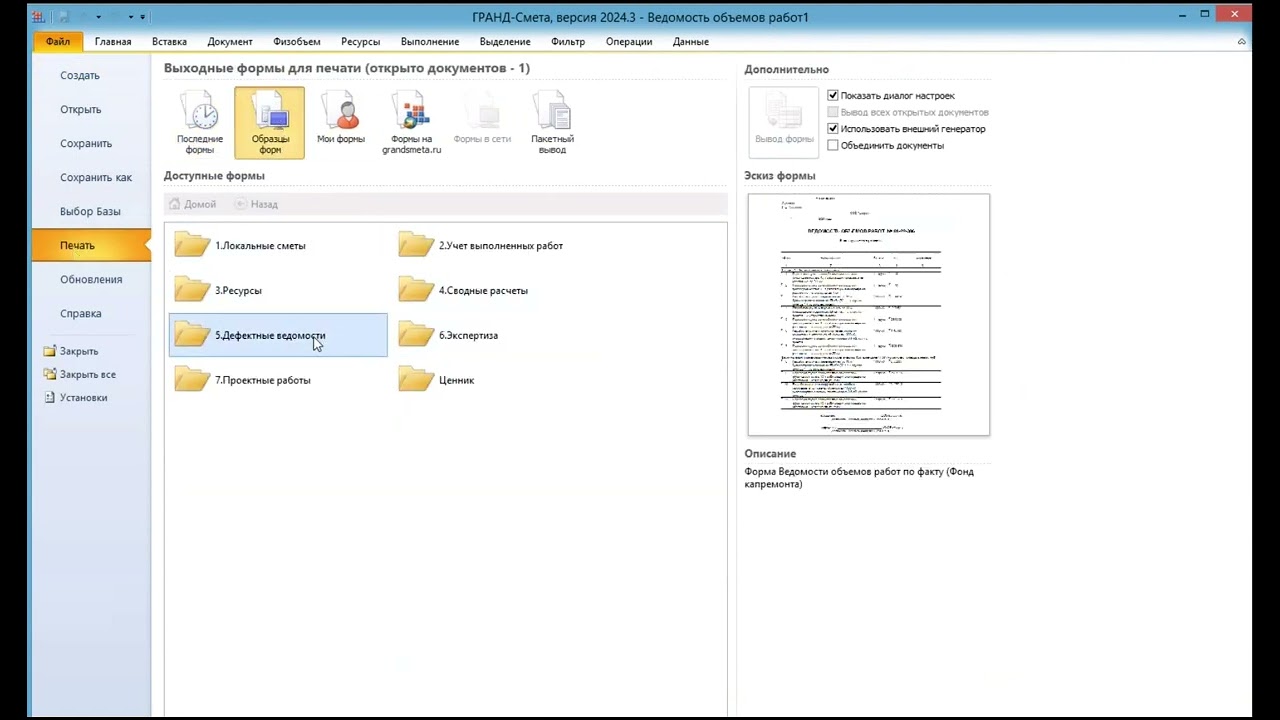Switch to the Главная tab
This screenshot has height=720, width=1280.
tap(113, 41)
